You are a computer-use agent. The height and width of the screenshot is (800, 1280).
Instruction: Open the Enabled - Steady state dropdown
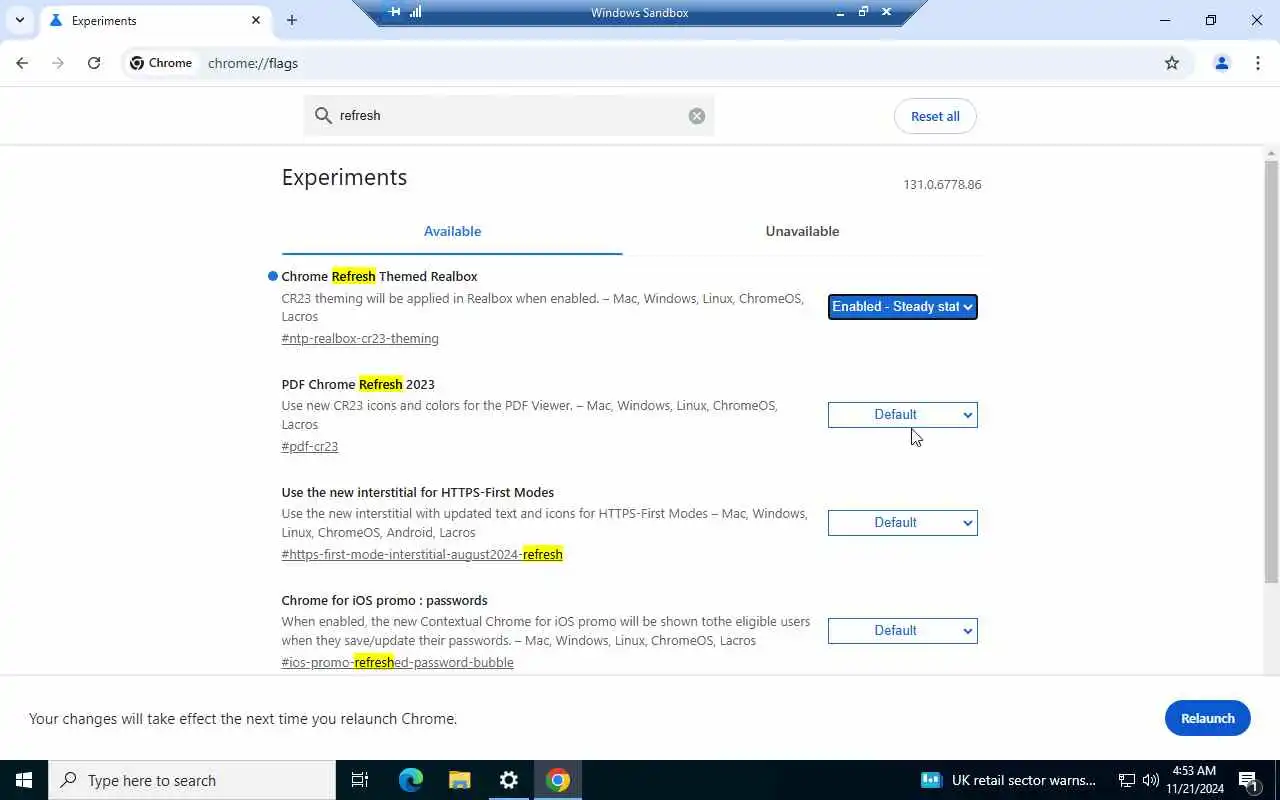902,307
